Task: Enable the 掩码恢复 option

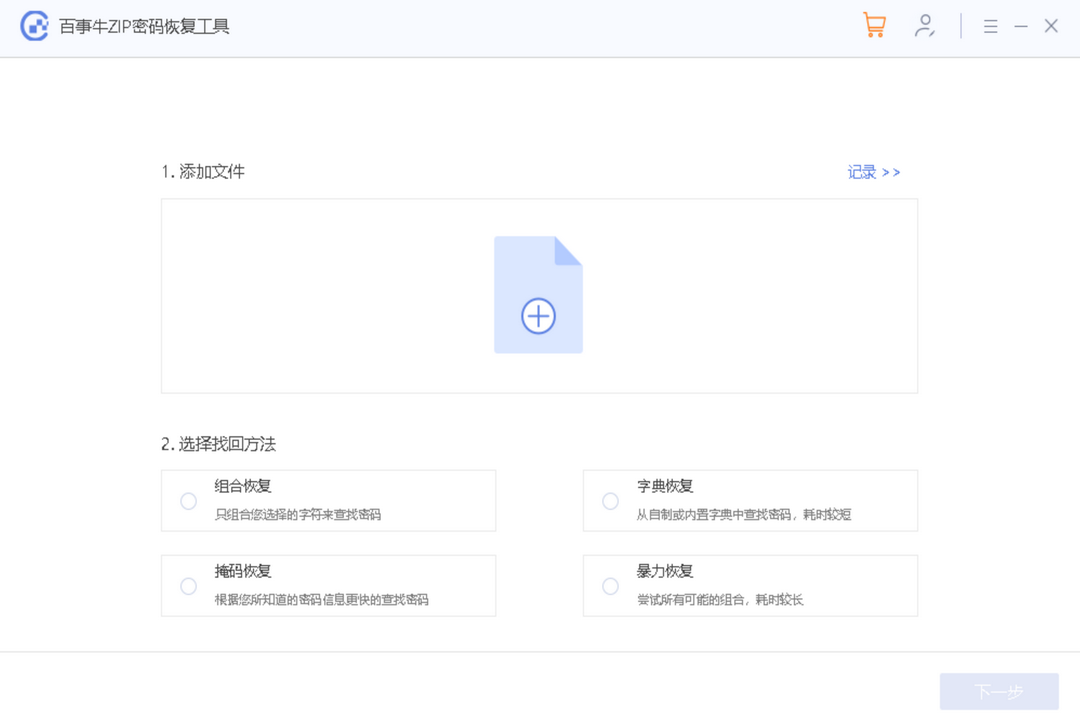Action: (188, 586)
